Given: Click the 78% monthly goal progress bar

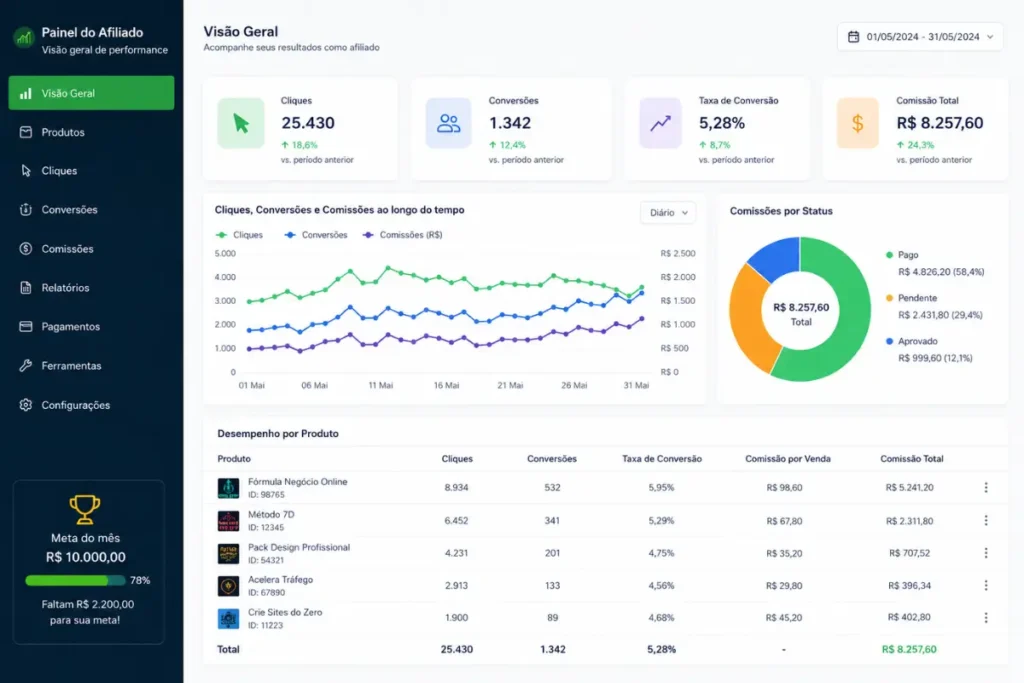Looking at the screenshot, I should tap(75, 580).
